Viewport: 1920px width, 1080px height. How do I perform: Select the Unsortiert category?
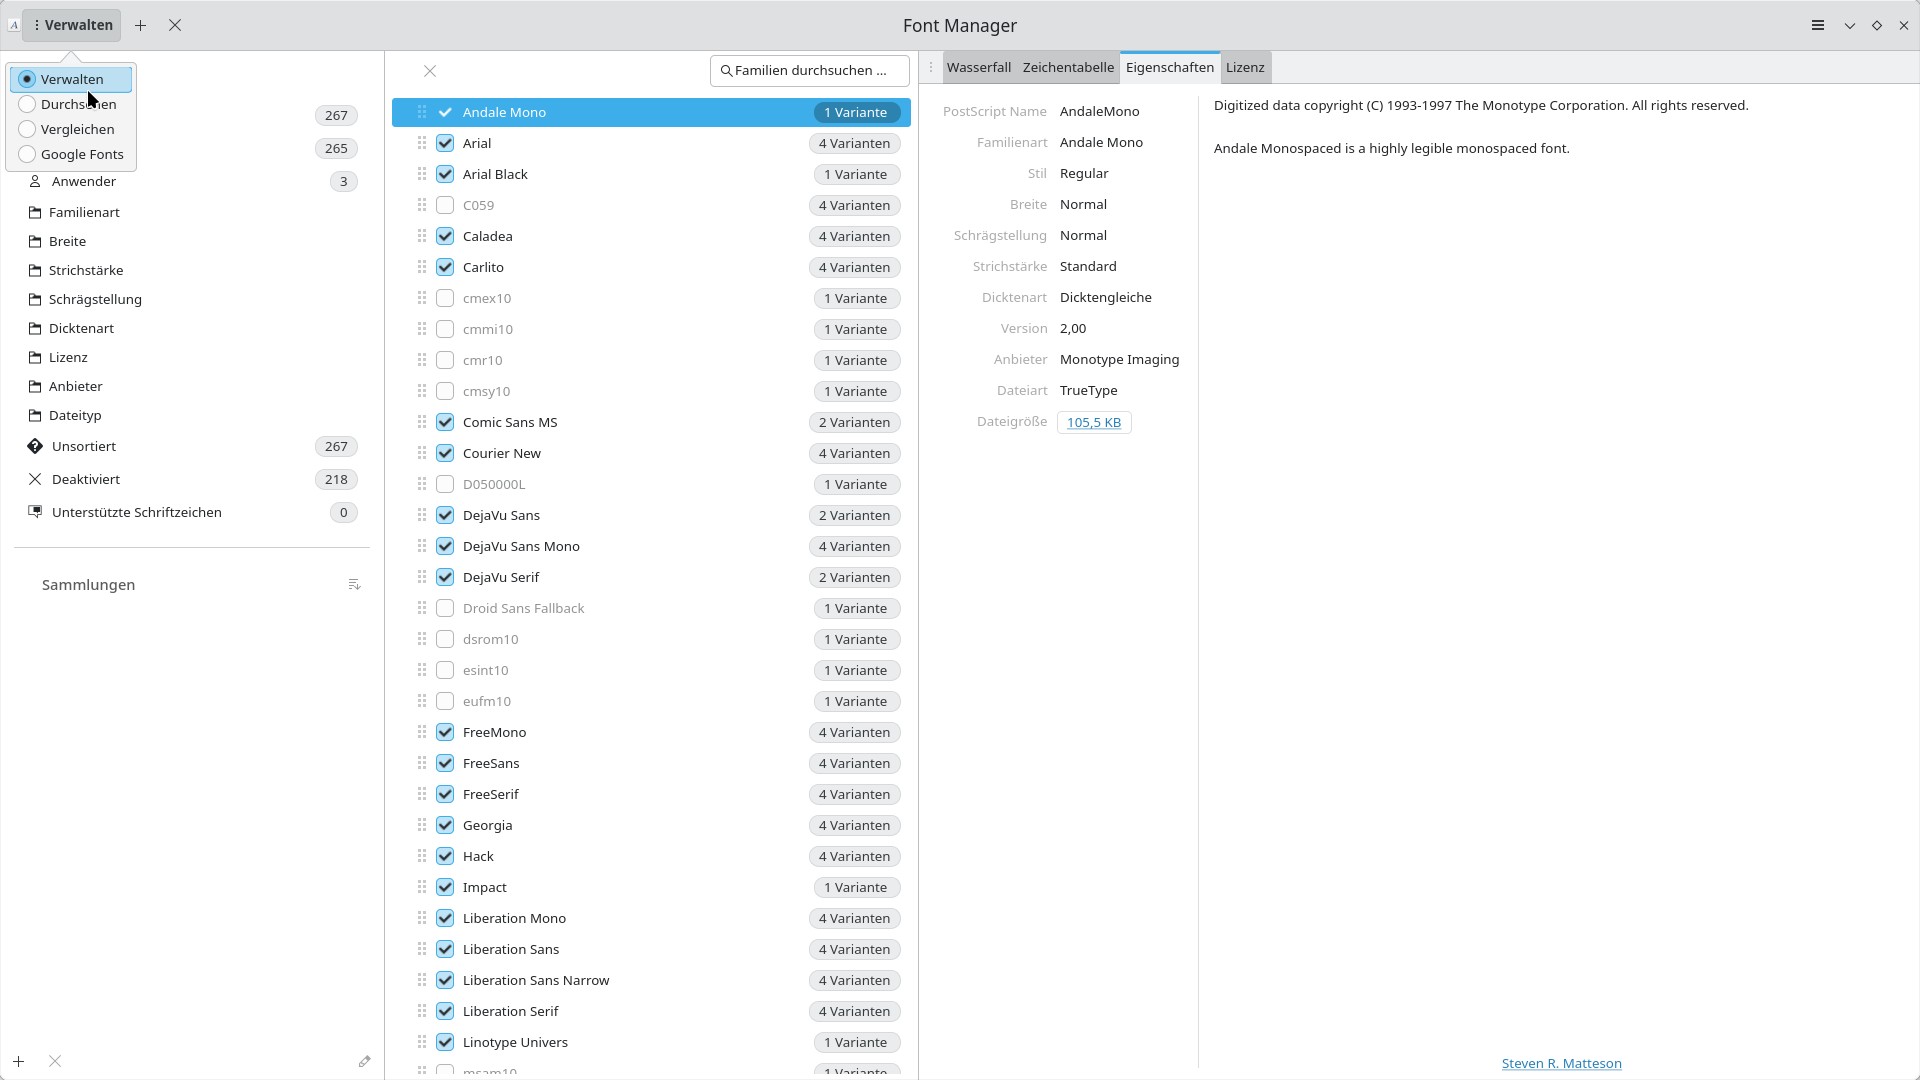[192, 447]
